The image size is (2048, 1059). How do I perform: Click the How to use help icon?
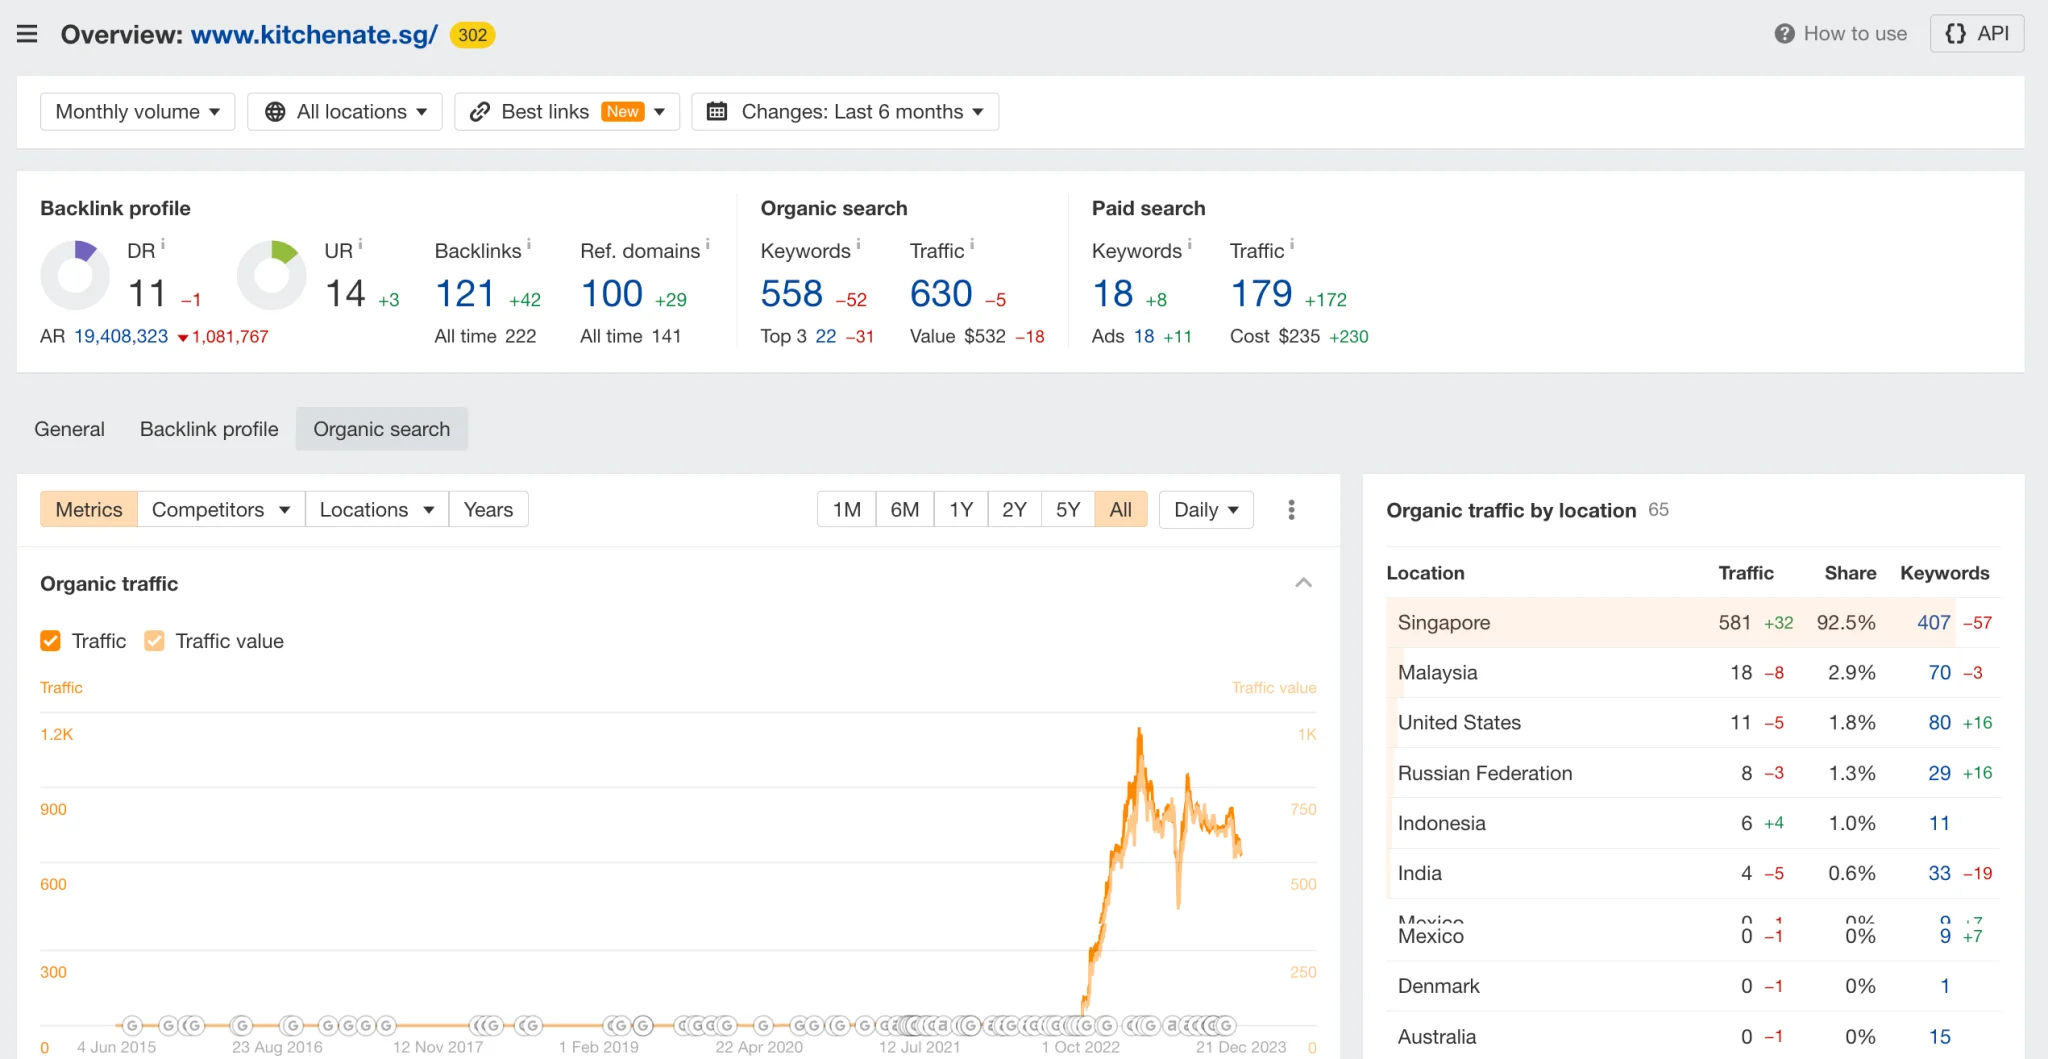tap(1784, 34)
